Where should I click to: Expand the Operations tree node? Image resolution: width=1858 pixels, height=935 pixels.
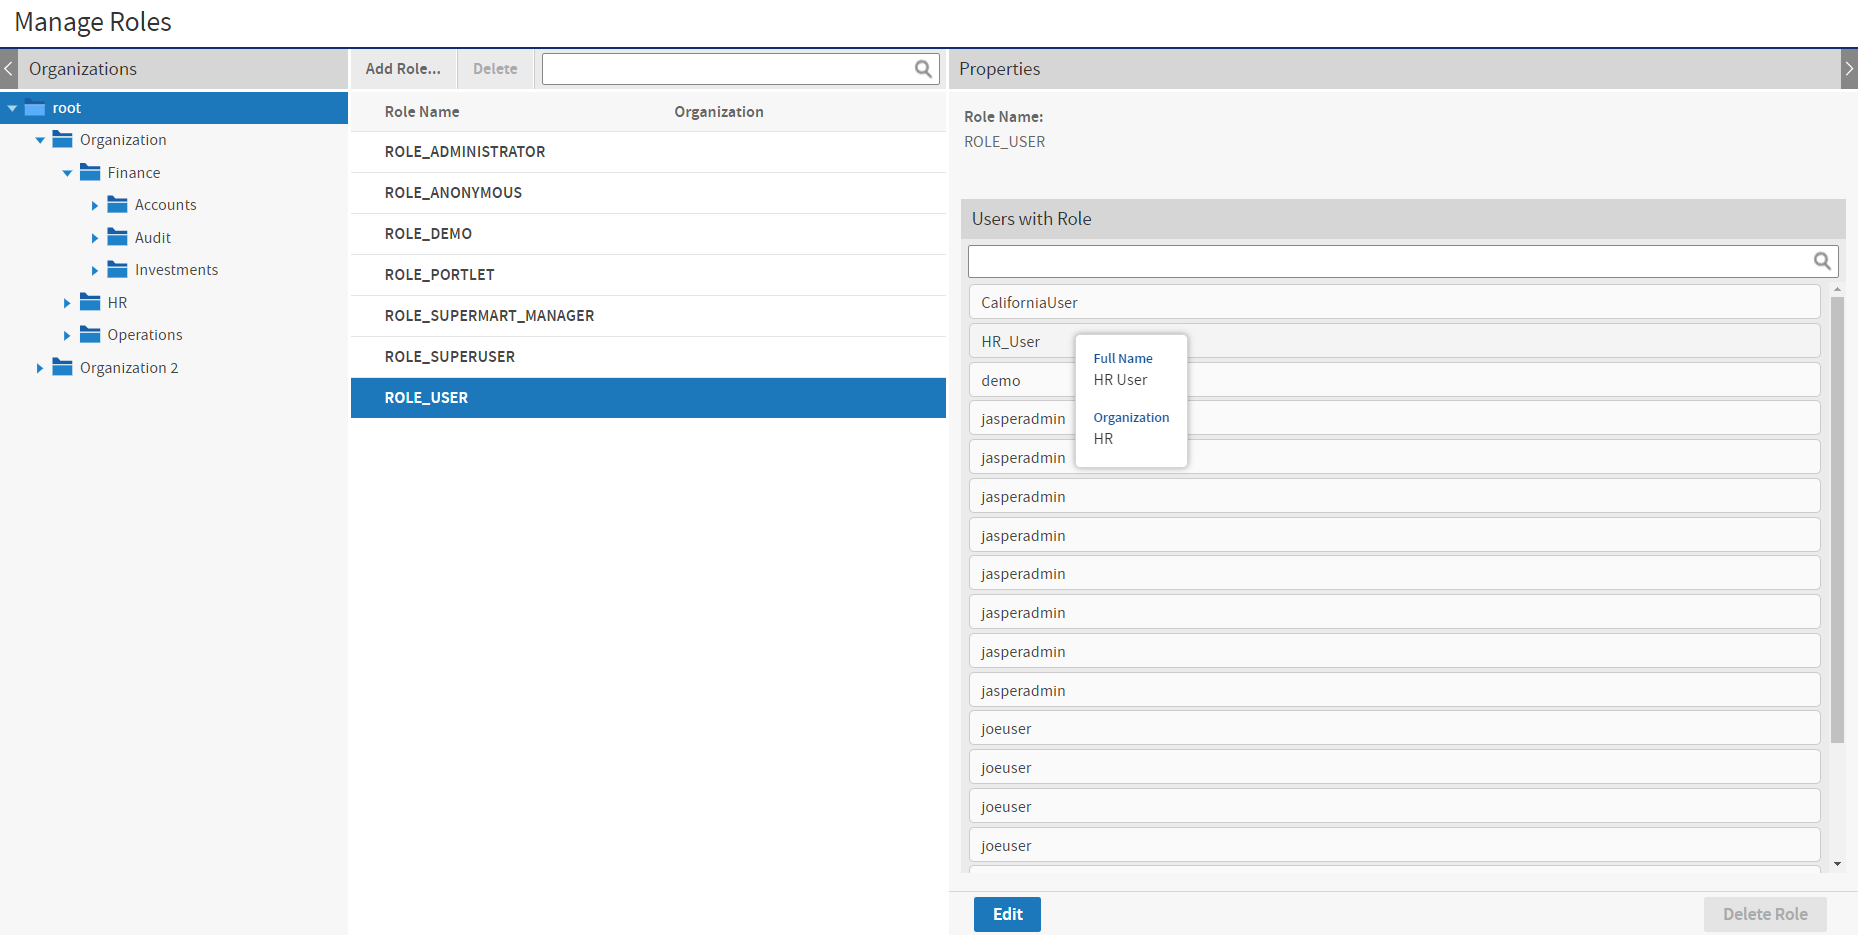(x=67, y=335)
